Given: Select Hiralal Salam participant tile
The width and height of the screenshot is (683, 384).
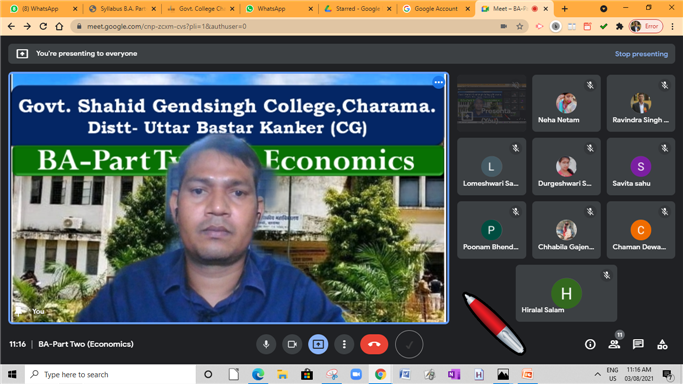Looking at the screenshot, I should 566,293.
